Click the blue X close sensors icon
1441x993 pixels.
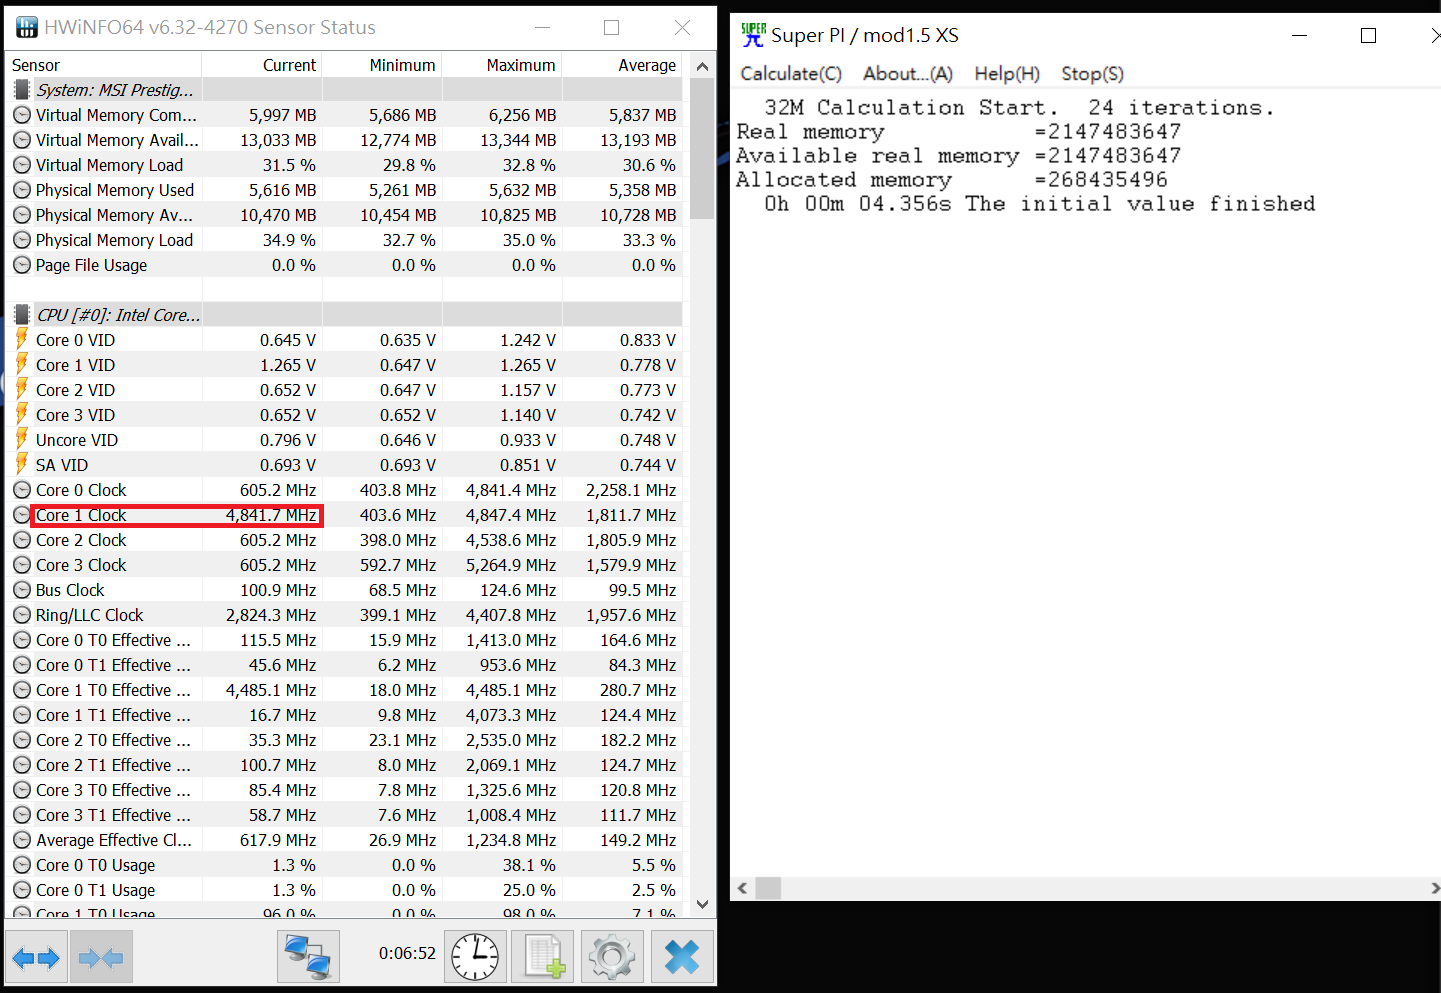coord(682,958)
